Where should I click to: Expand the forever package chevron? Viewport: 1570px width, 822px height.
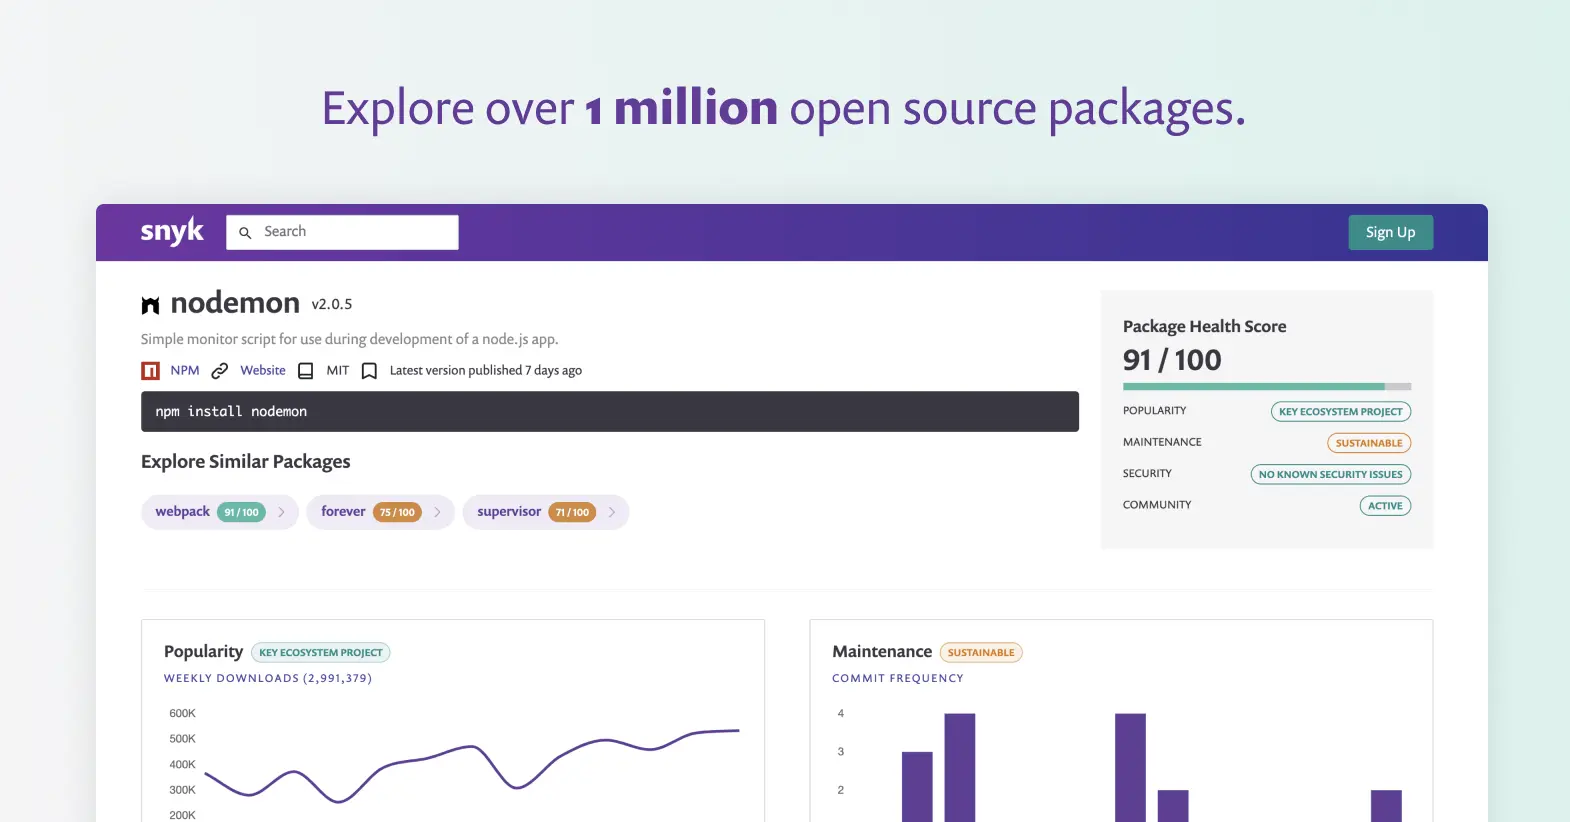437,512
